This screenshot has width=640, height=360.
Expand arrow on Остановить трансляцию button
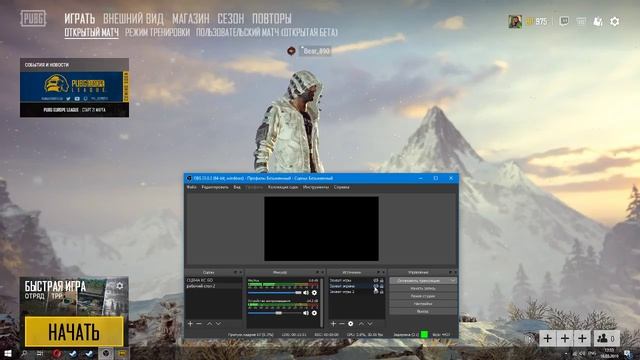453,281
